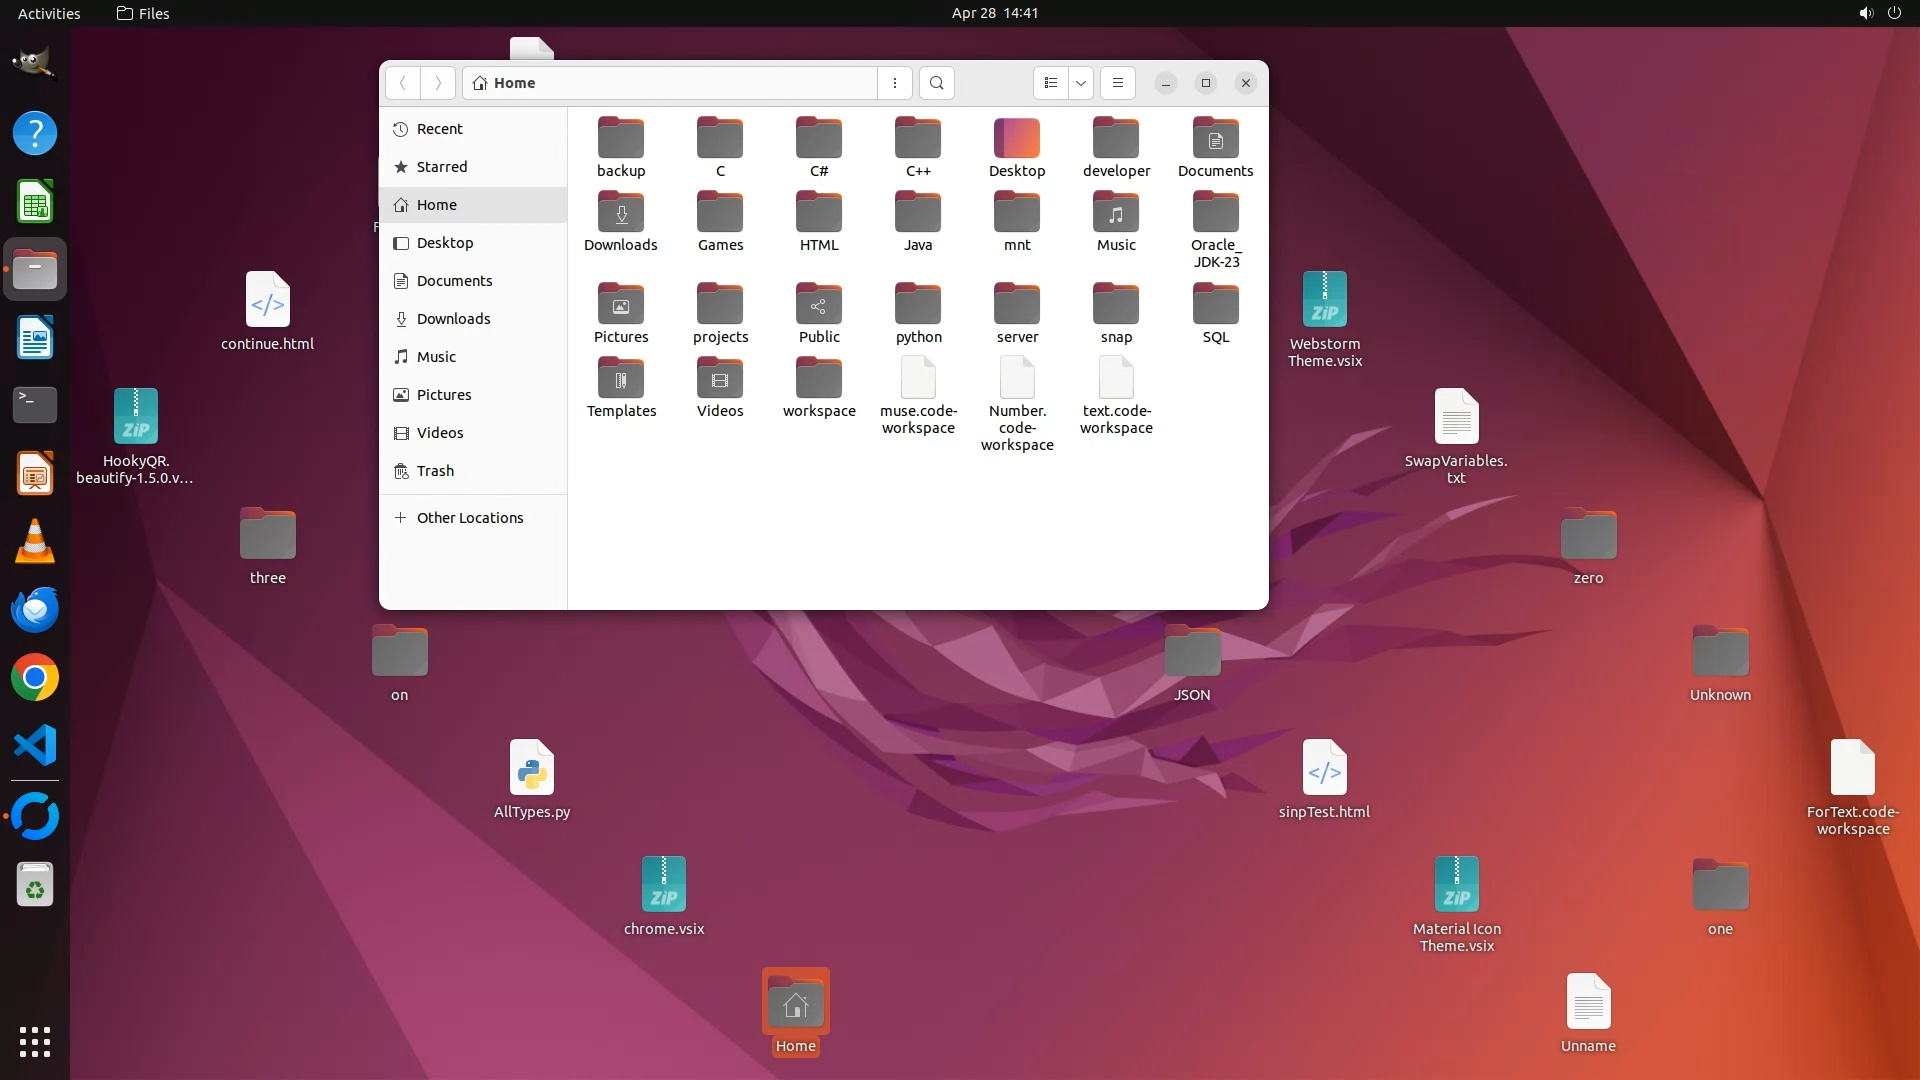Open Starred in the sidebar

[441, 167]
